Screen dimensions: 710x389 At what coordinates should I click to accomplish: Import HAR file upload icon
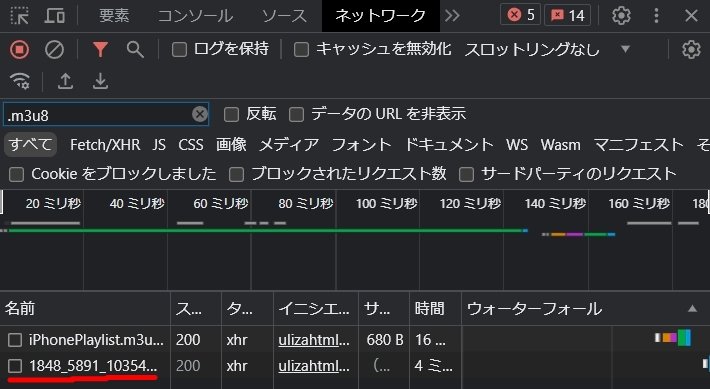(x=65, y=82)
